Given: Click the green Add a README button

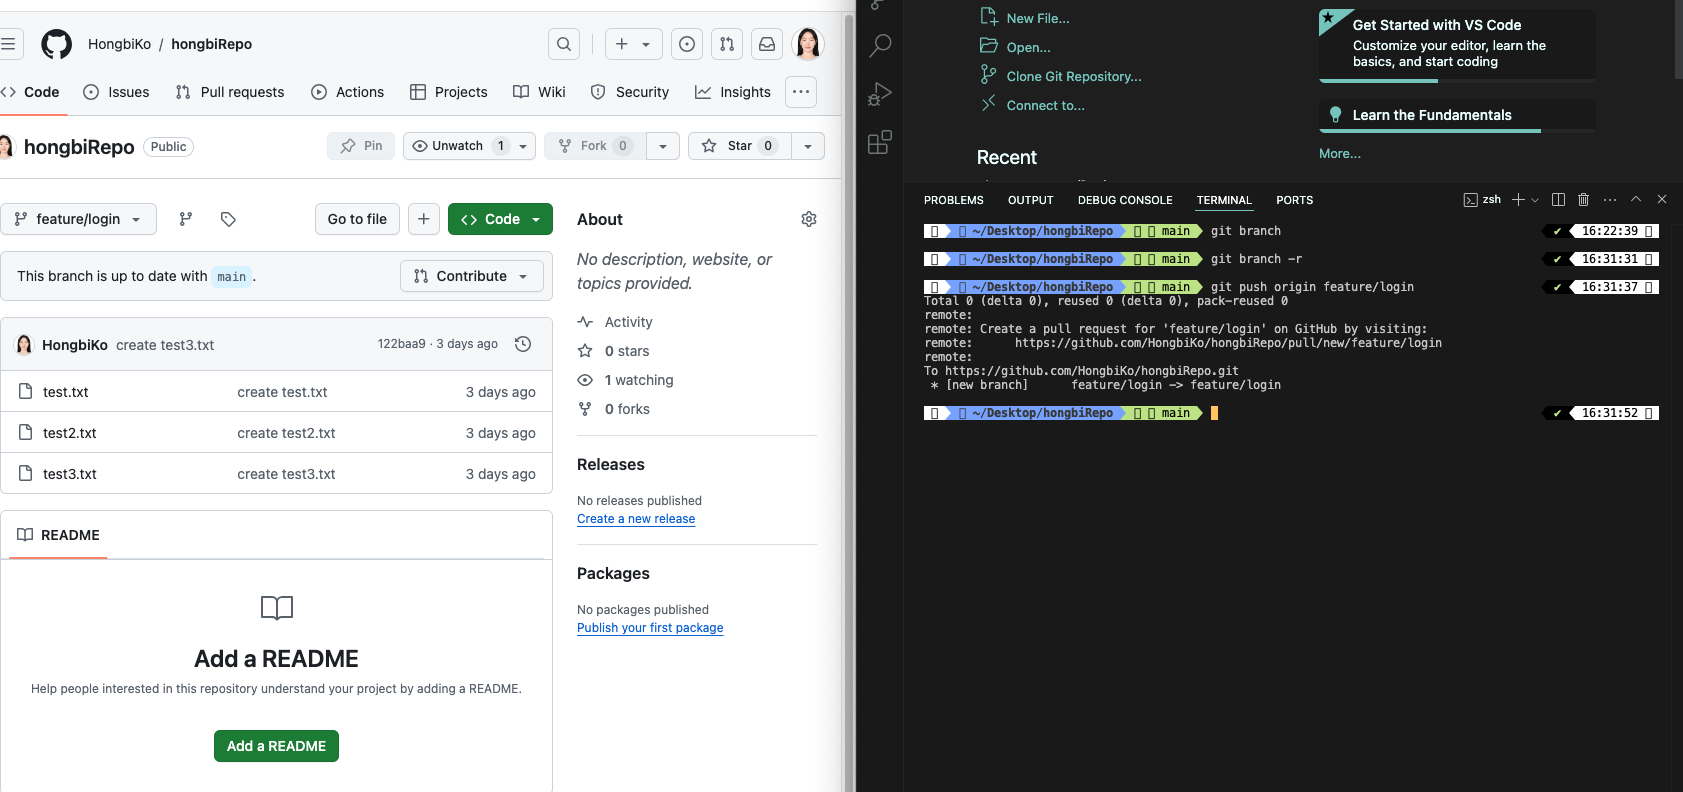Looking at the screenshot, I should tap(276, 746).
